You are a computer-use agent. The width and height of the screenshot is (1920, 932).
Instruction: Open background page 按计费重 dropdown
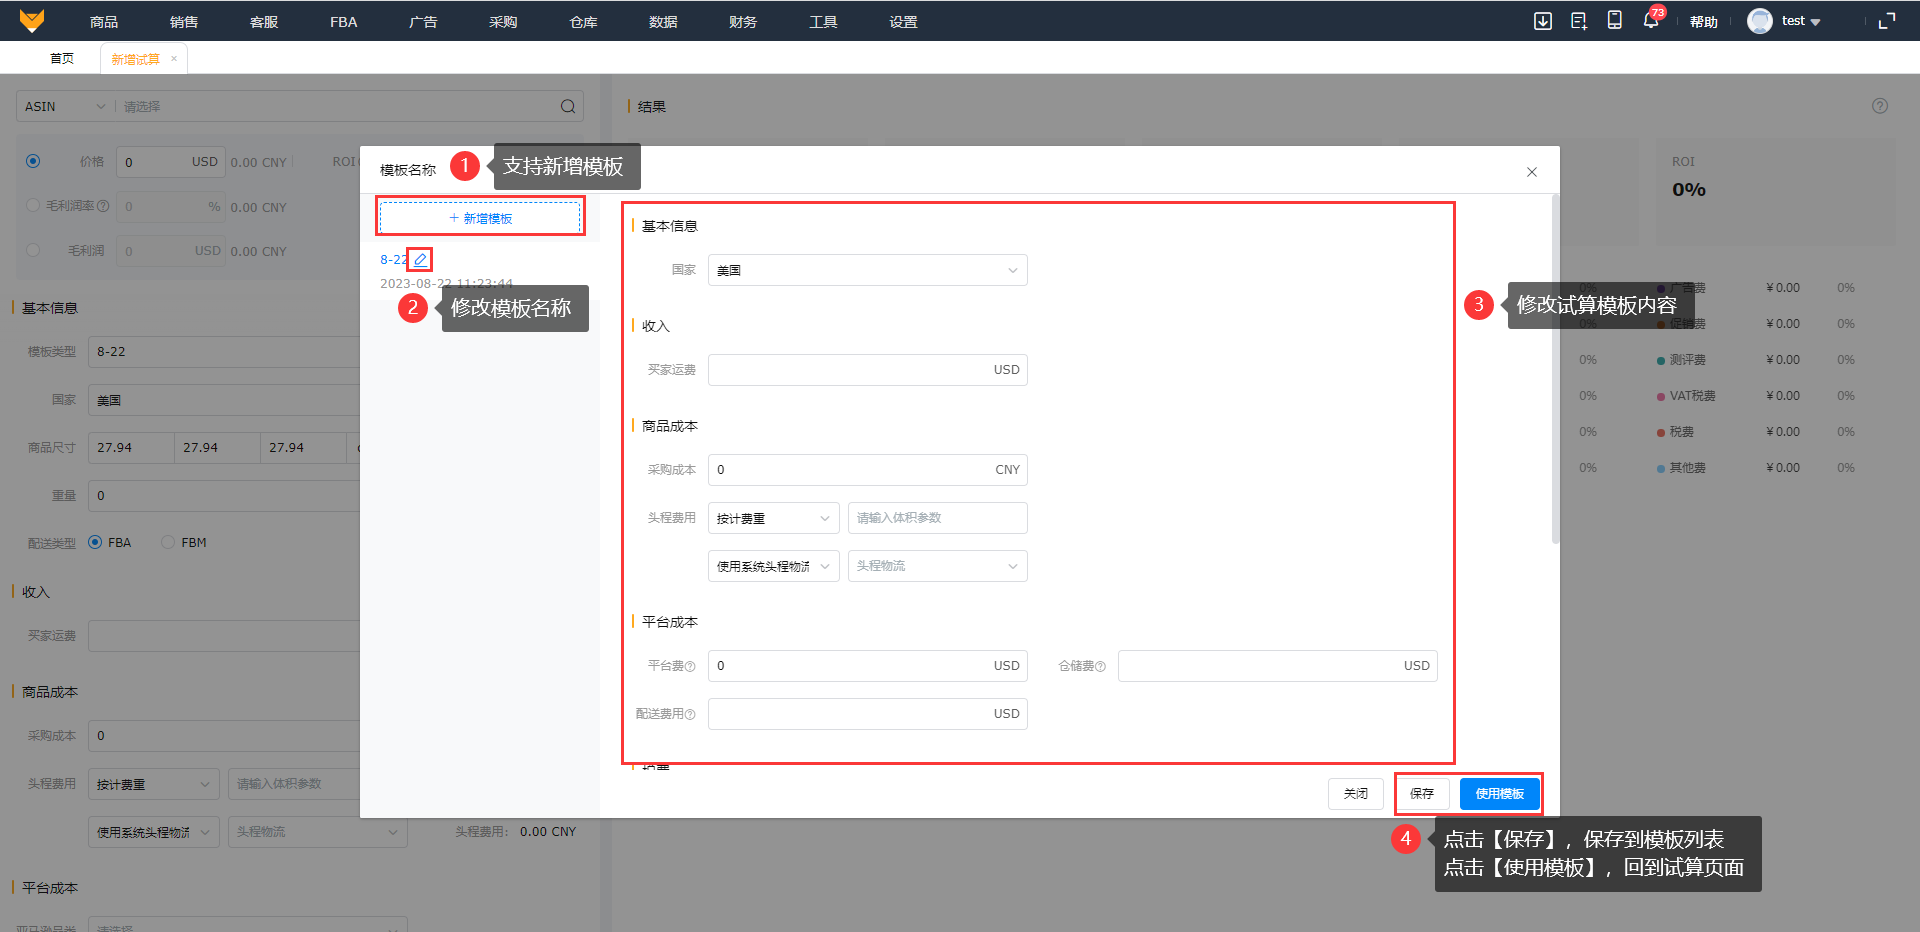(154, 784)
